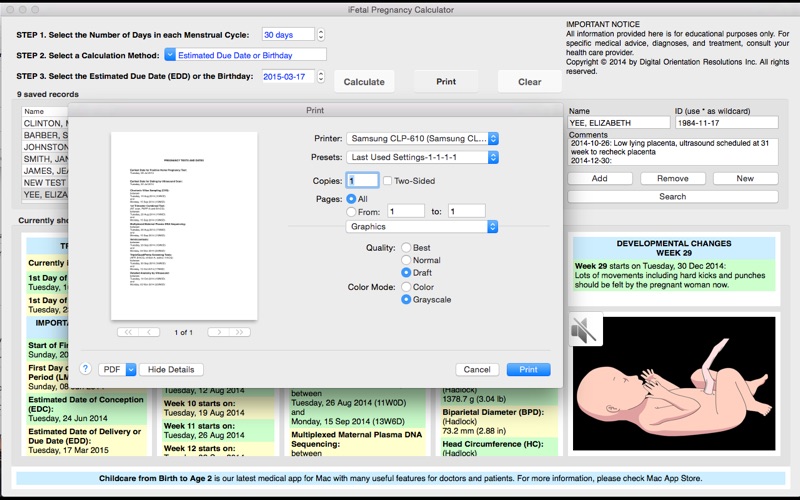Open the Graphics options dropdown
Viewport: 800px width, 500px height.
pos(422,227)
